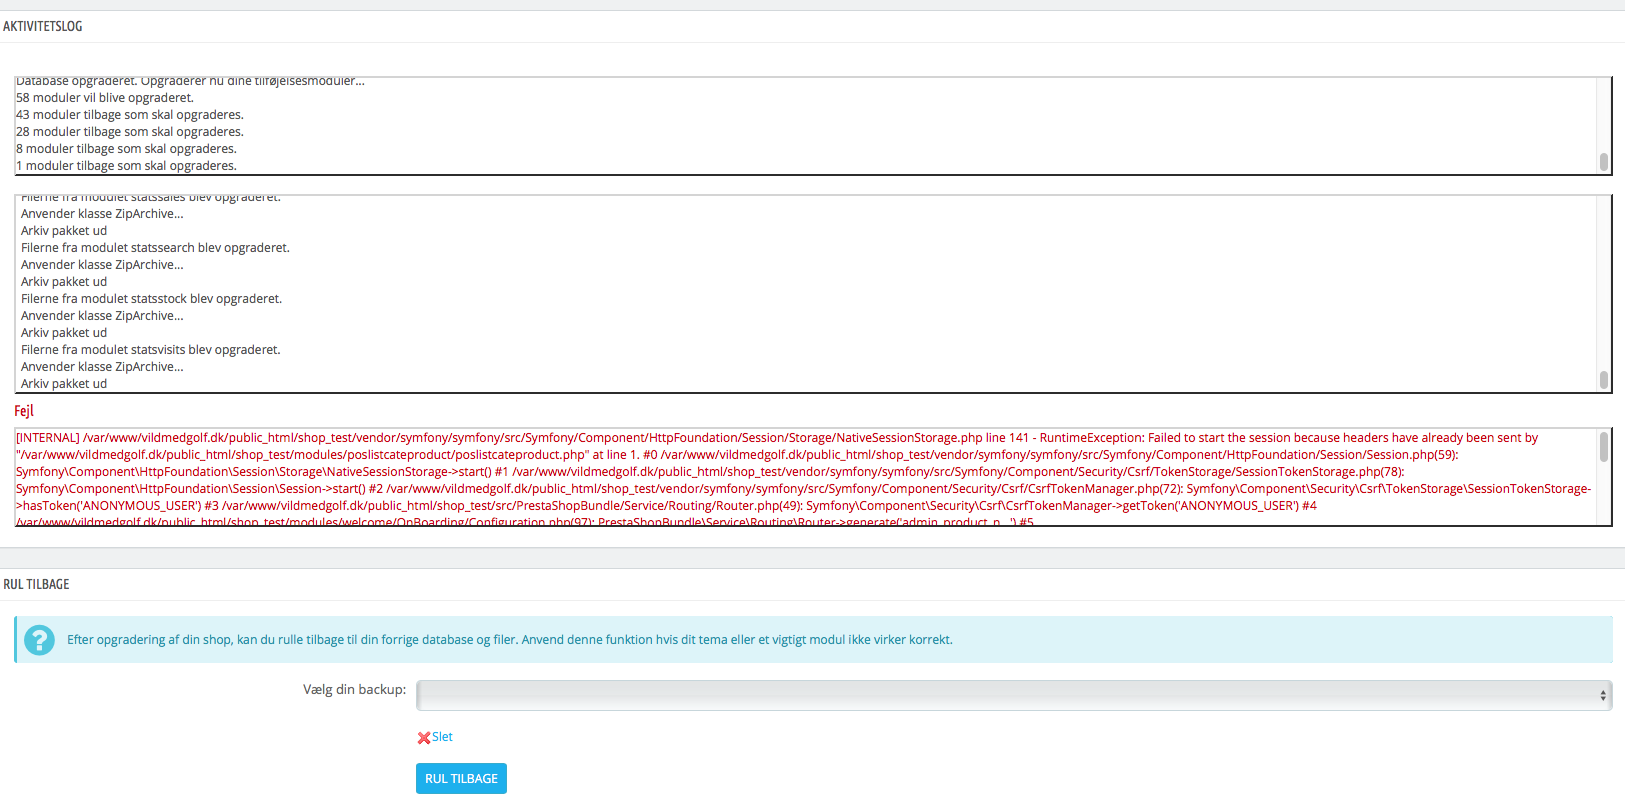Click the blue 'RUL TILBAGE' button
1625x803 pixels.
(x=461, y=778)
